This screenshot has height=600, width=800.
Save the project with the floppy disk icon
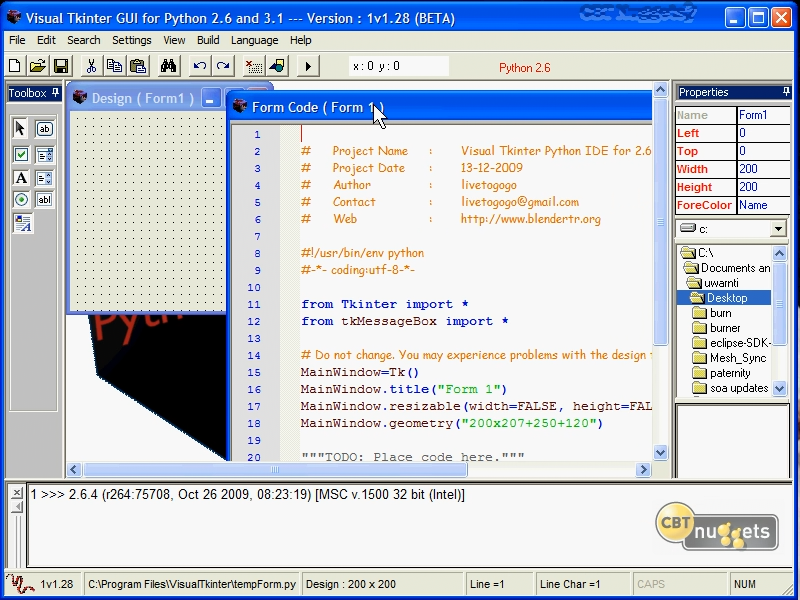(61, 66)
